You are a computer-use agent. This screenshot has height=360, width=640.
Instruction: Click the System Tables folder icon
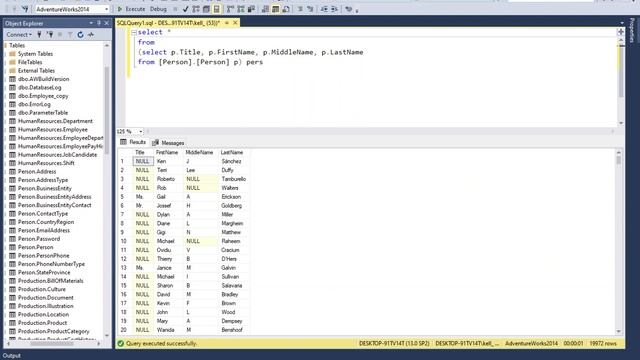pos(12,53)
